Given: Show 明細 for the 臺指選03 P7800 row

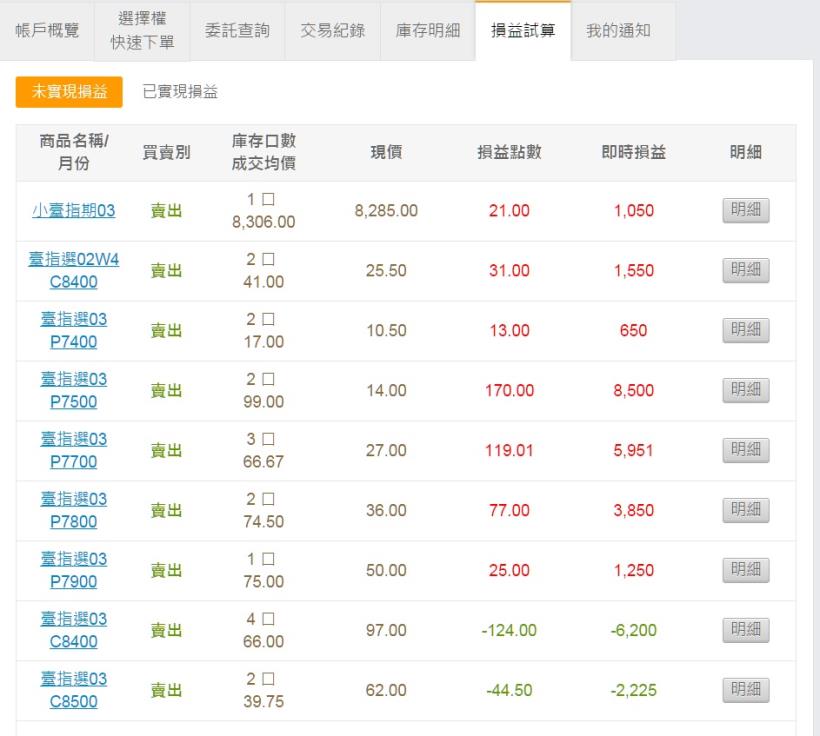Looking at the screenshot, I should coord(746,510).
